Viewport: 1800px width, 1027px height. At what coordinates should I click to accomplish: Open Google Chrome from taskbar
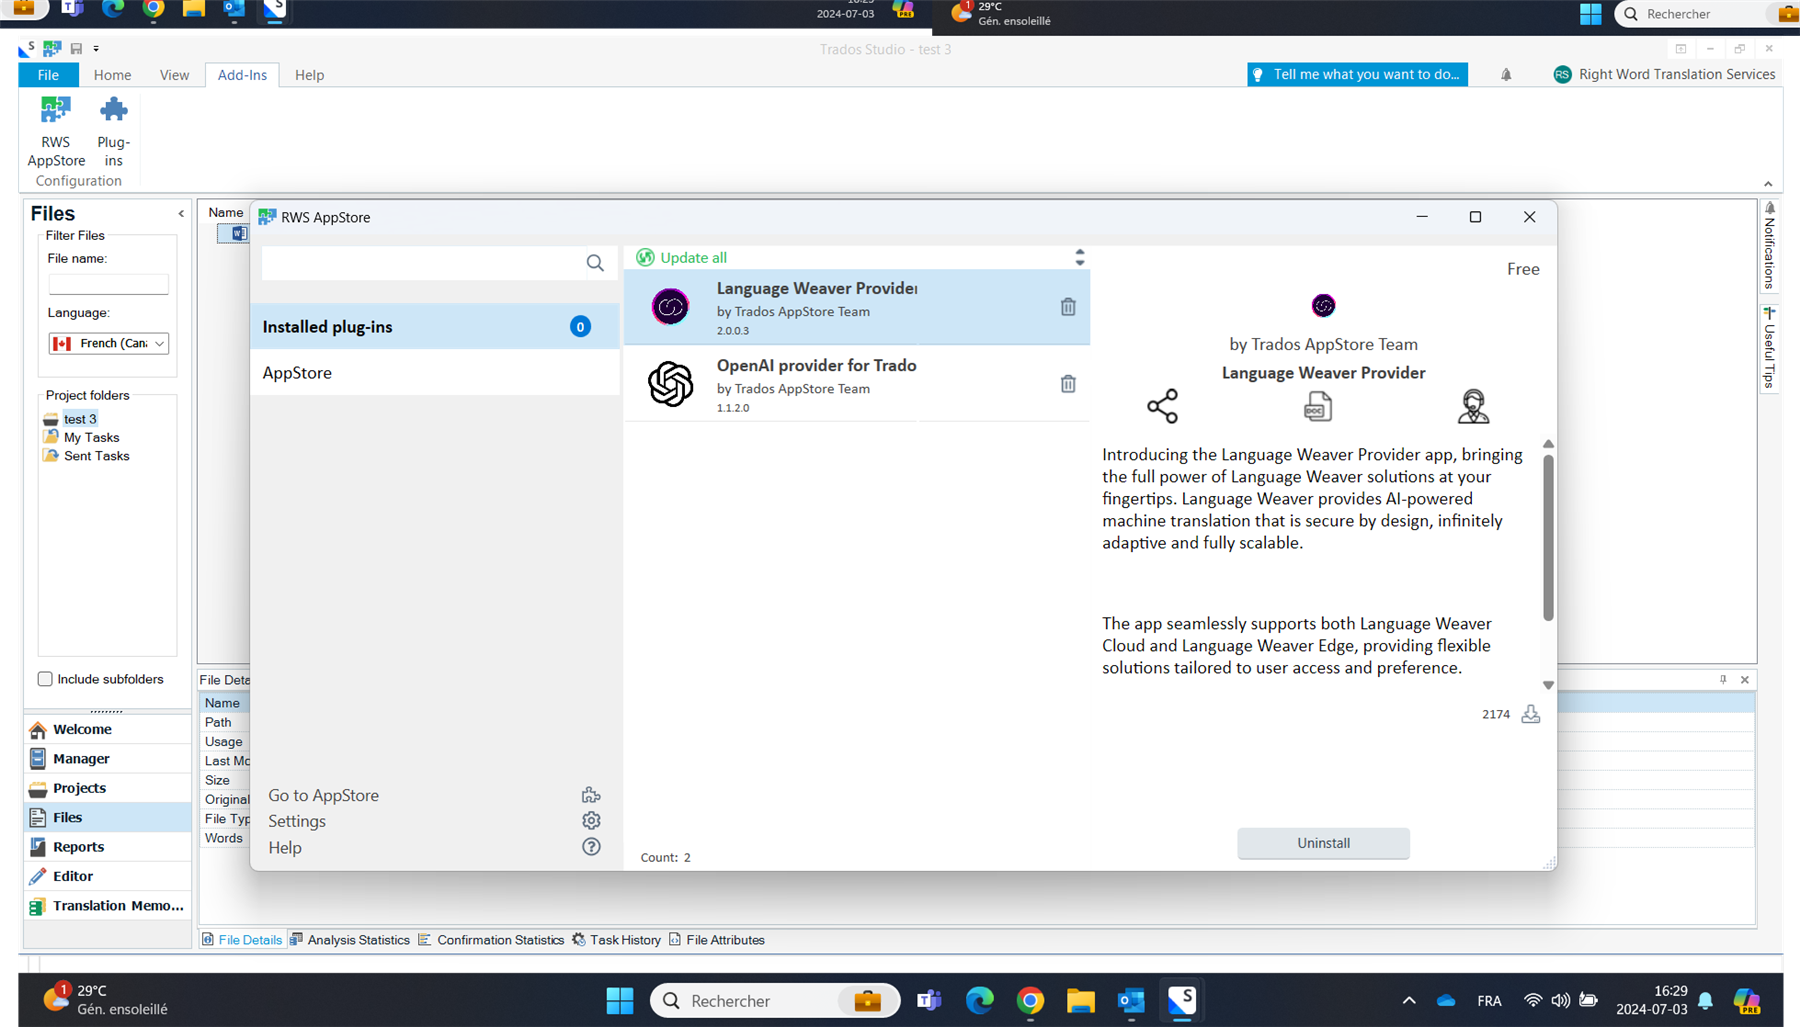pos(1030,1000)
